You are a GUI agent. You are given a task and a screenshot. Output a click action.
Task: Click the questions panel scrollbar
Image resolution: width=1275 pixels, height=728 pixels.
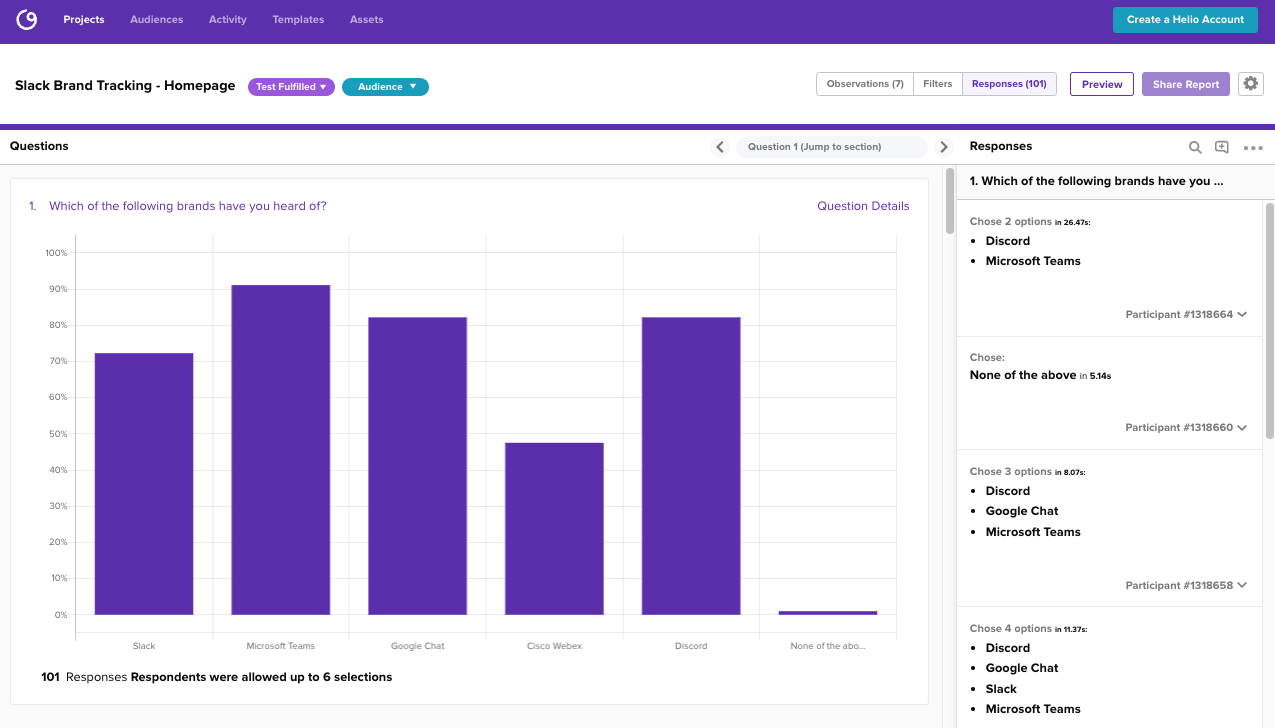pos(950,200)
